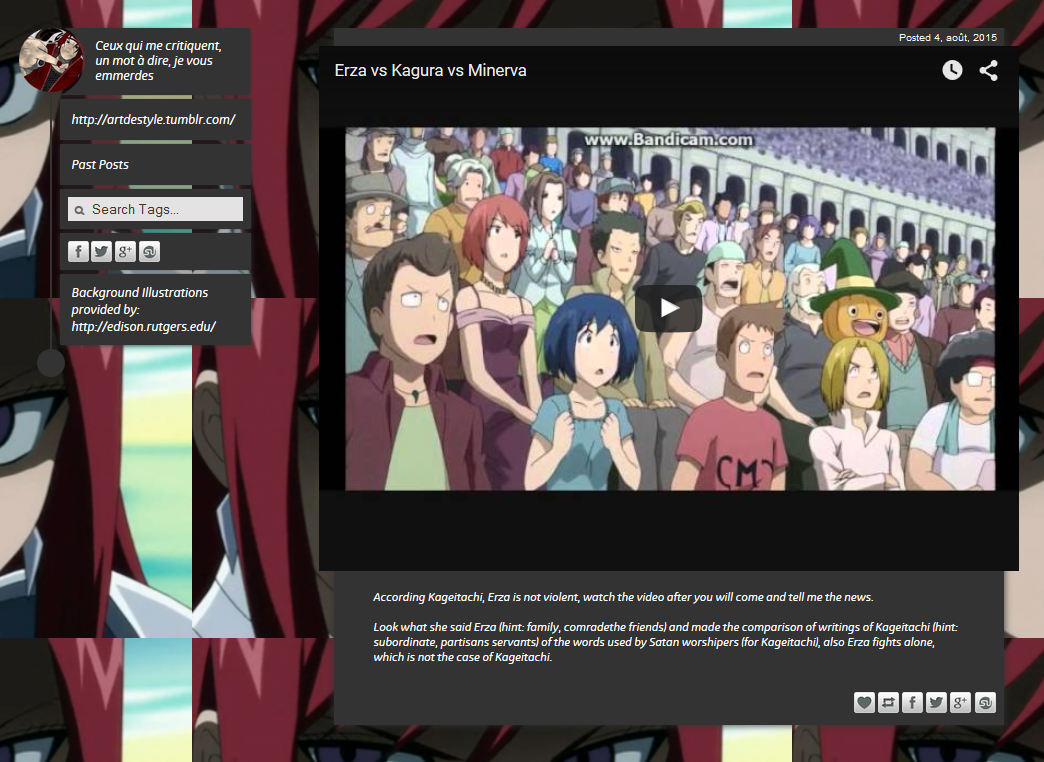This screenshot has width=1044, height=762.
Task: Click the Facebook icon in the sidebar
Action: point(78,252)
